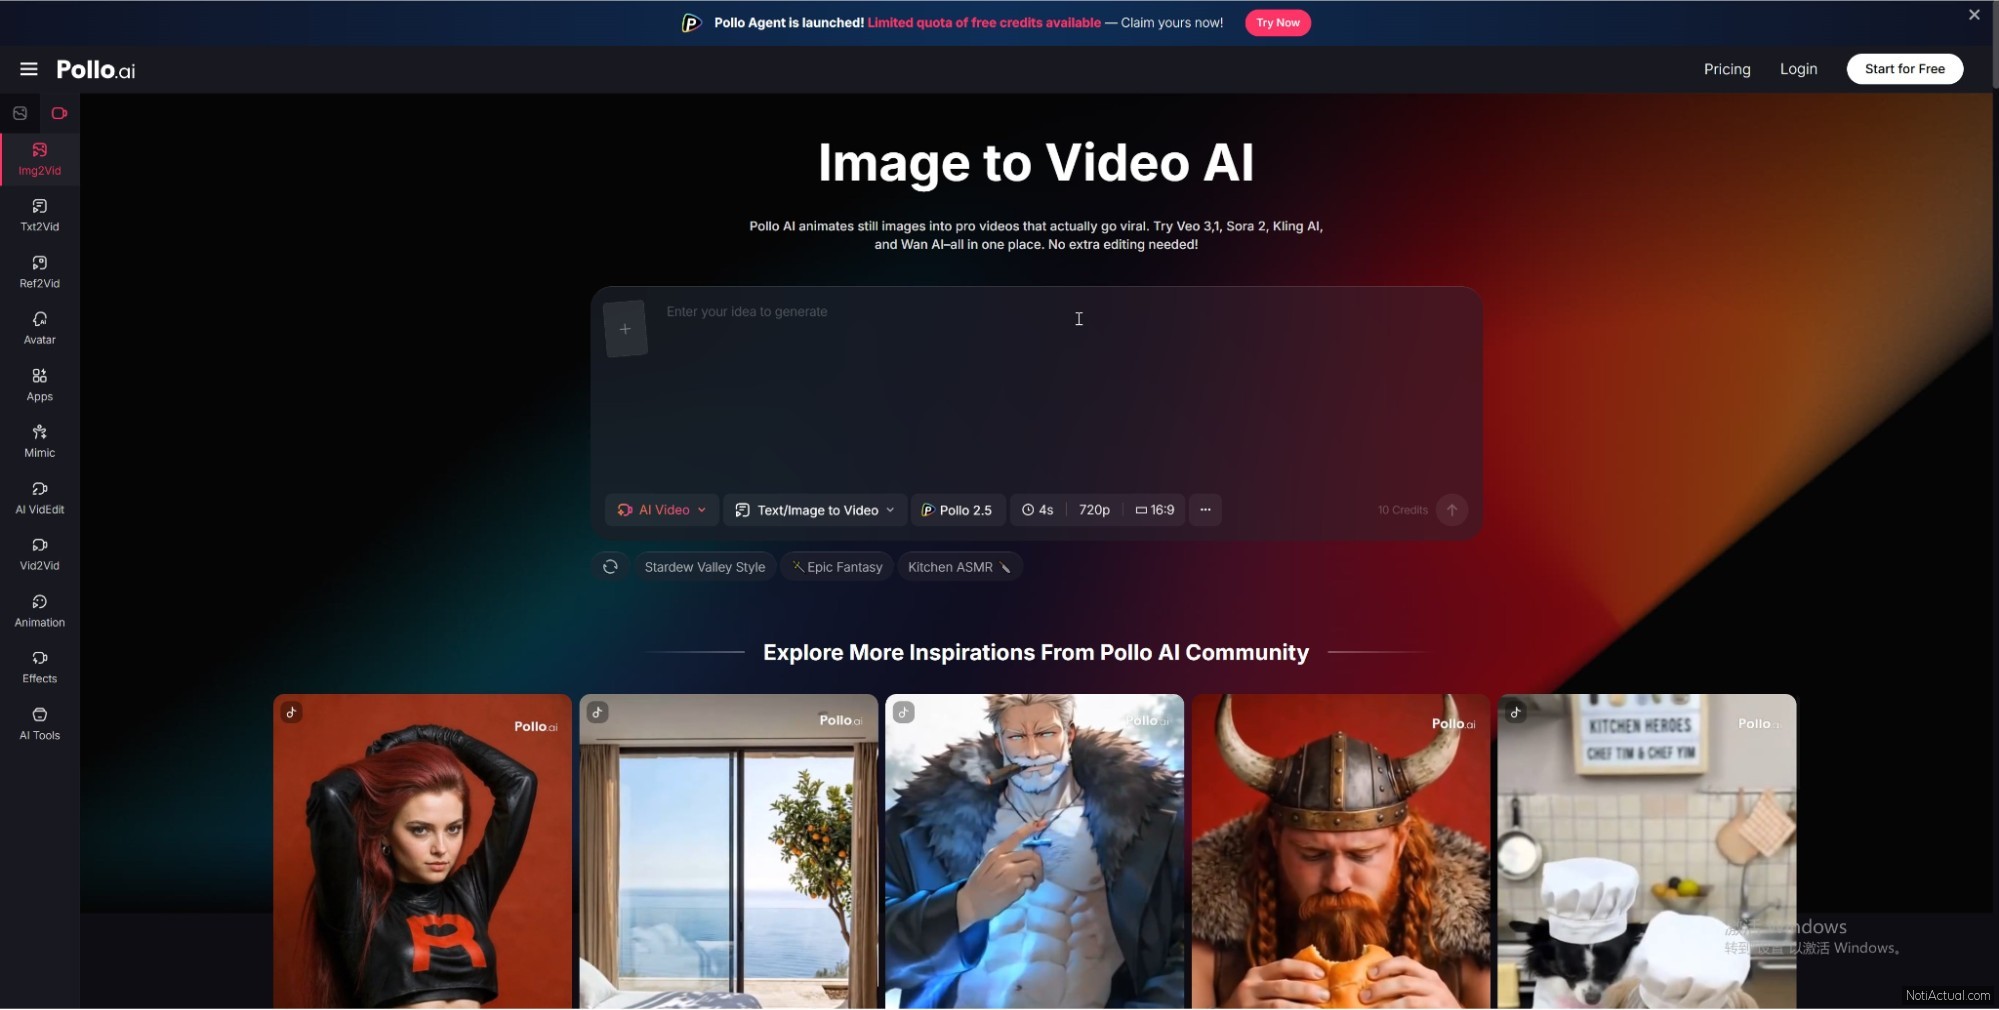Expand the AI Video dropdown
This screenshot has height=1010, width=1999.
coord(662,510)
